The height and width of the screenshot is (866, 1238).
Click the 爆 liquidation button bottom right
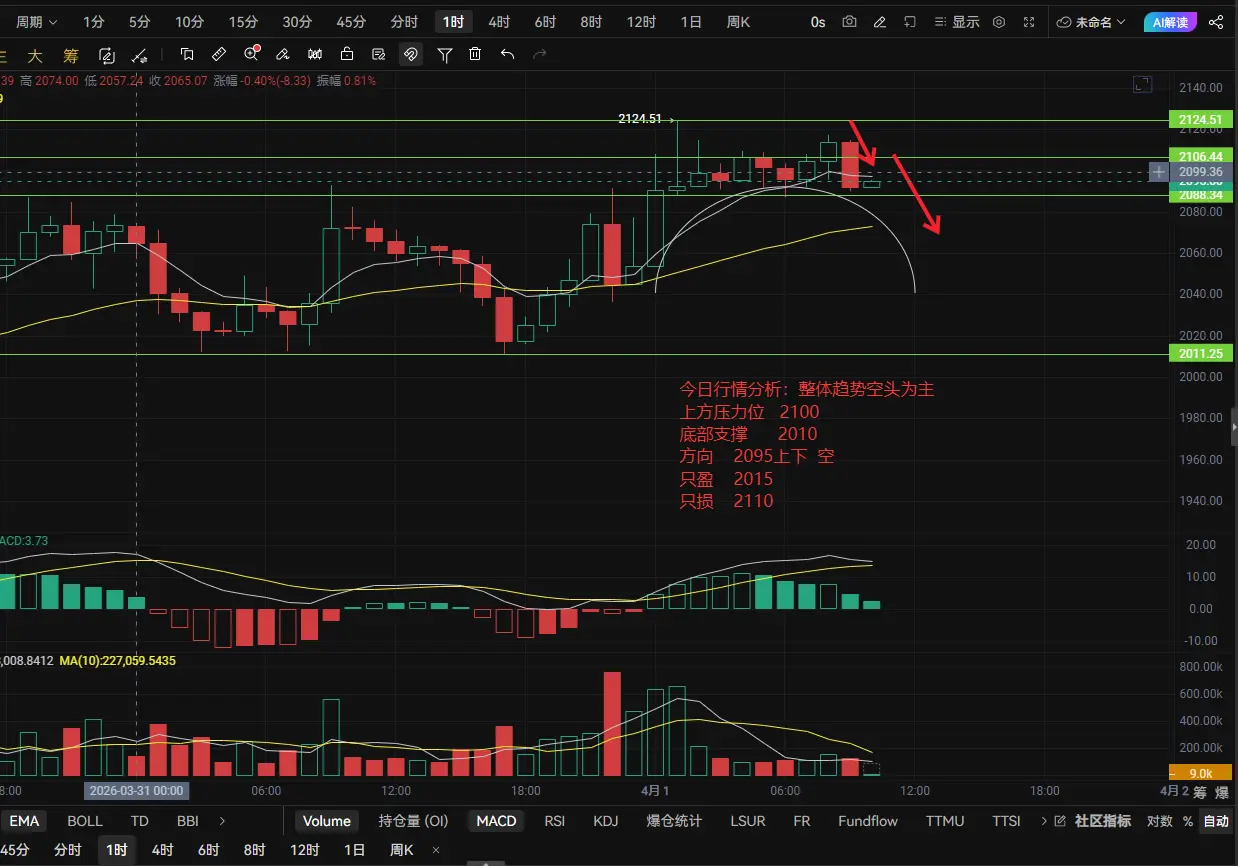[x=1222, y=792]
